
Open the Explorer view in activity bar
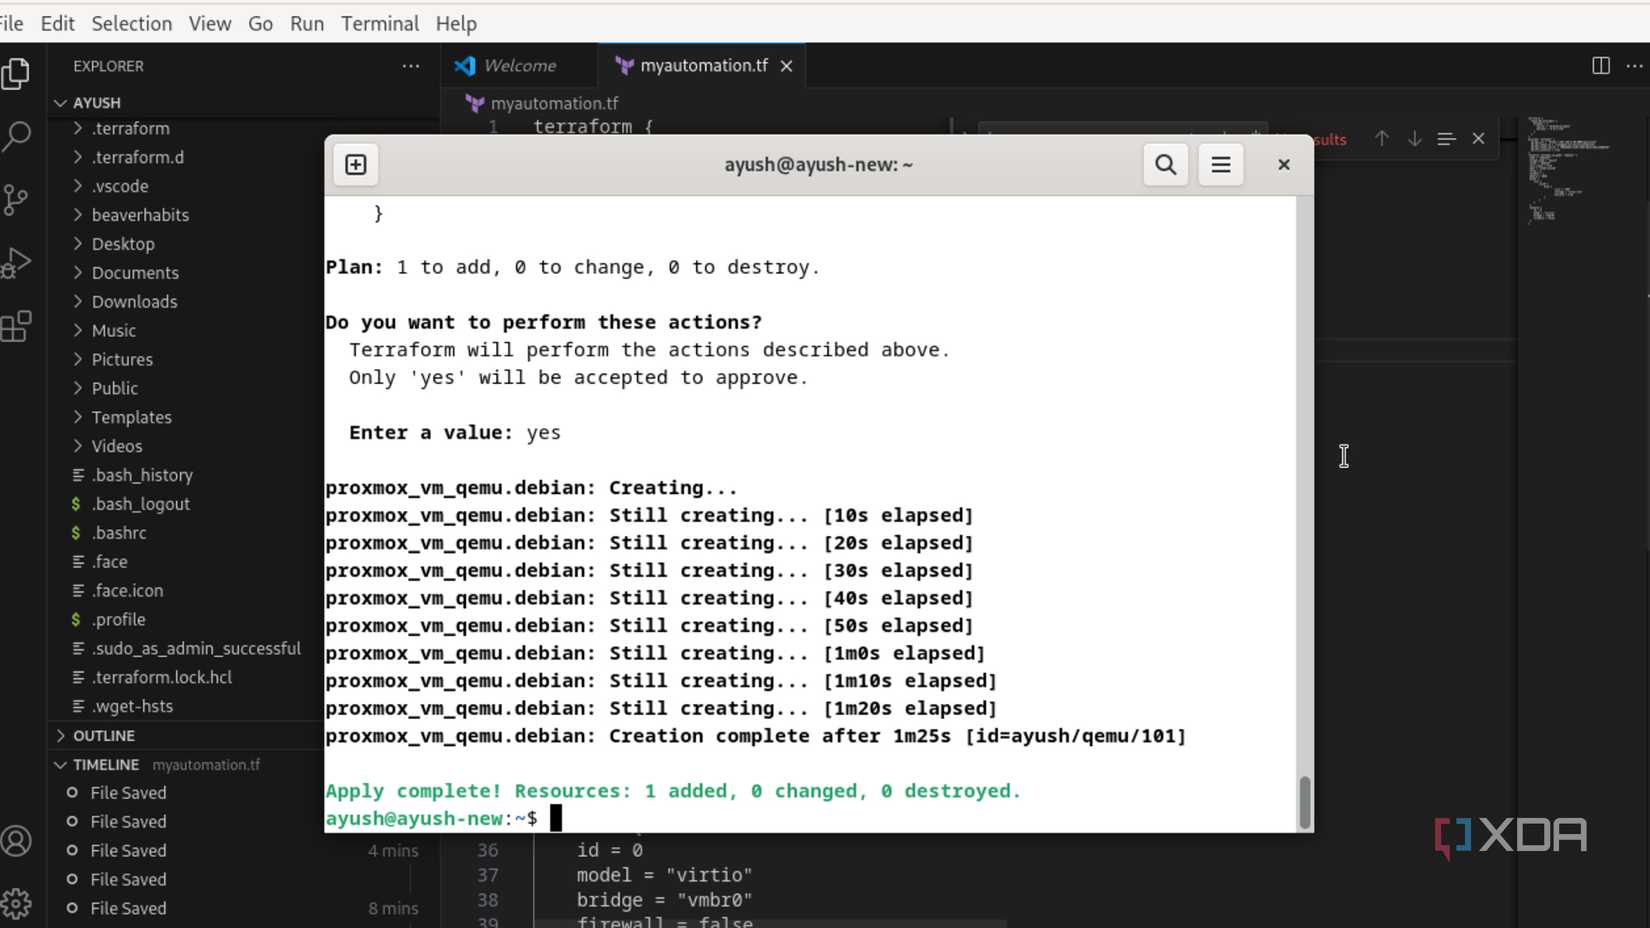click(x=16, y=74)
